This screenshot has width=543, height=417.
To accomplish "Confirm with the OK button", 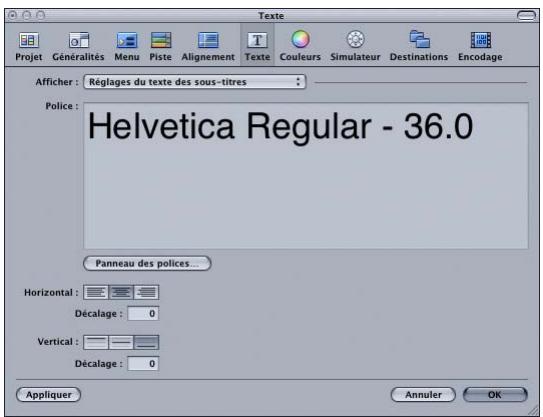I will [495, 394].
